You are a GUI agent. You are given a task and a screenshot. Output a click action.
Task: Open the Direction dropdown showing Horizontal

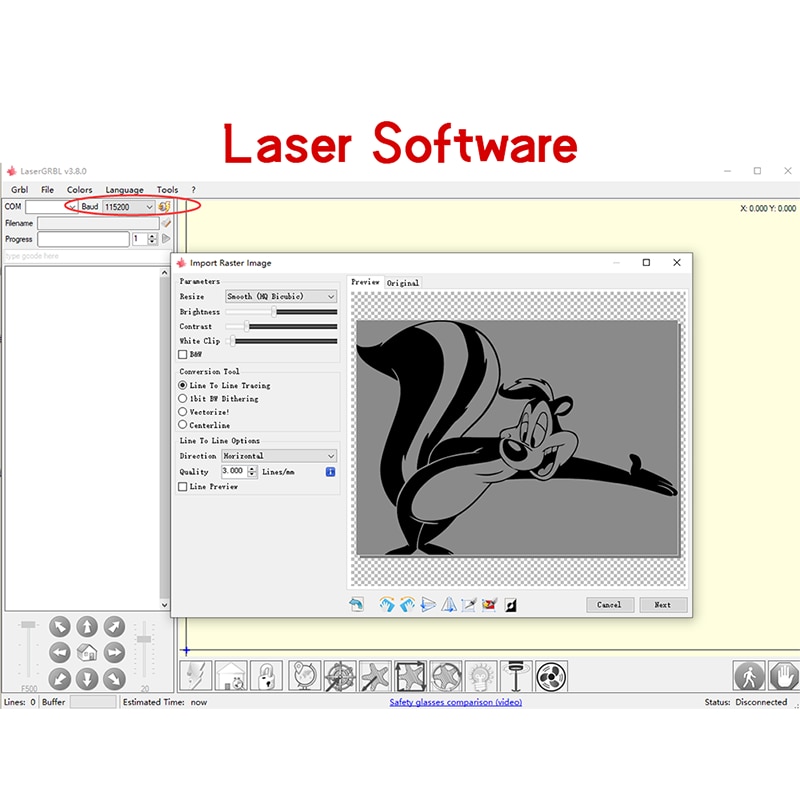[x=280, y=456]
